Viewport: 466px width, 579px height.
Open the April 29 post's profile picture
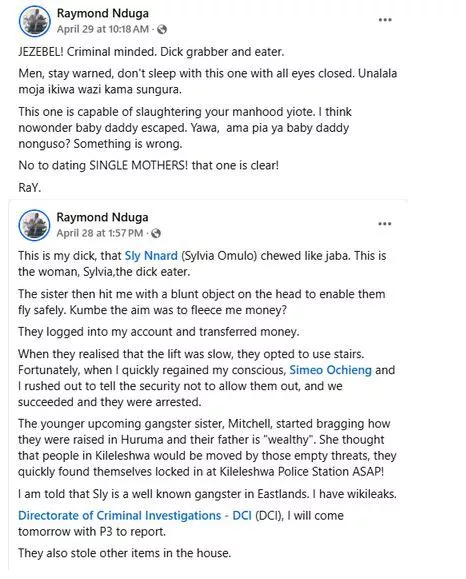click(34, 21)
